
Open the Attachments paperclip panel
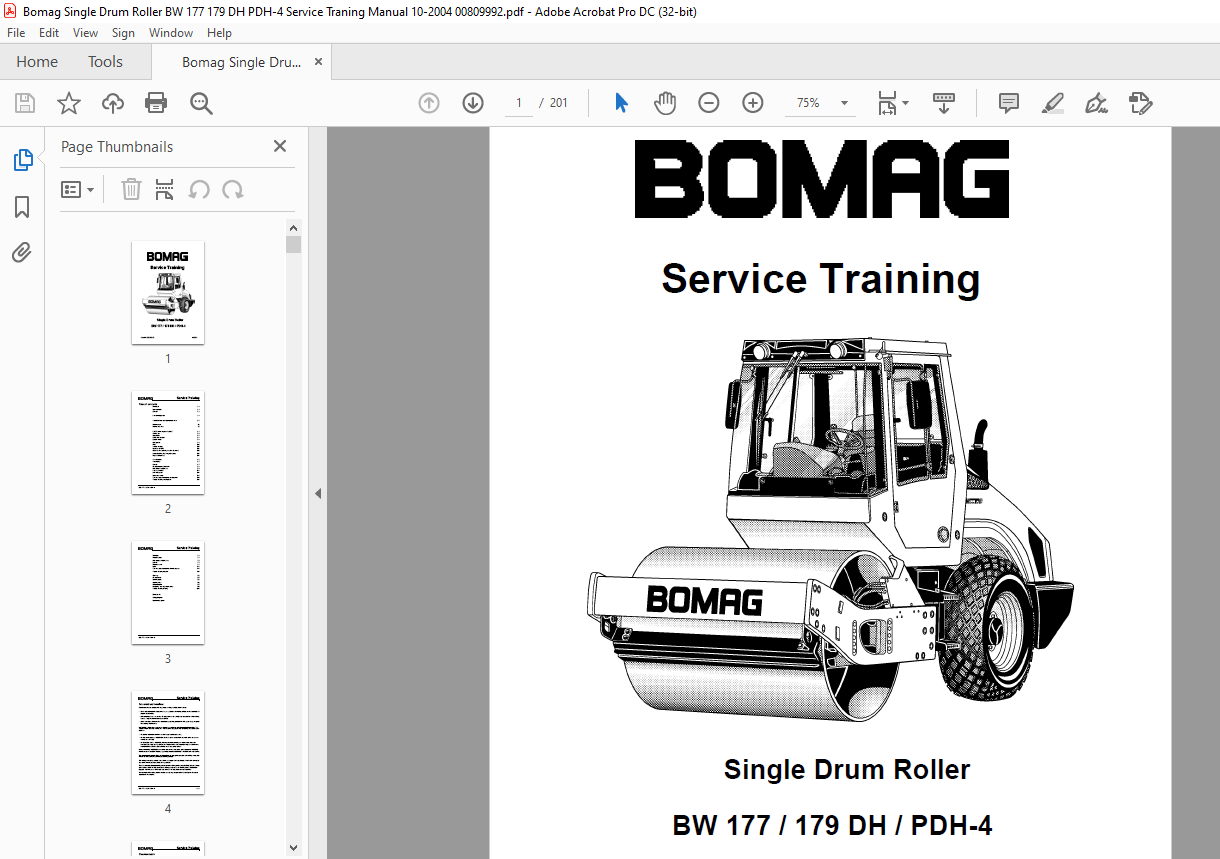tap(22, 252)
